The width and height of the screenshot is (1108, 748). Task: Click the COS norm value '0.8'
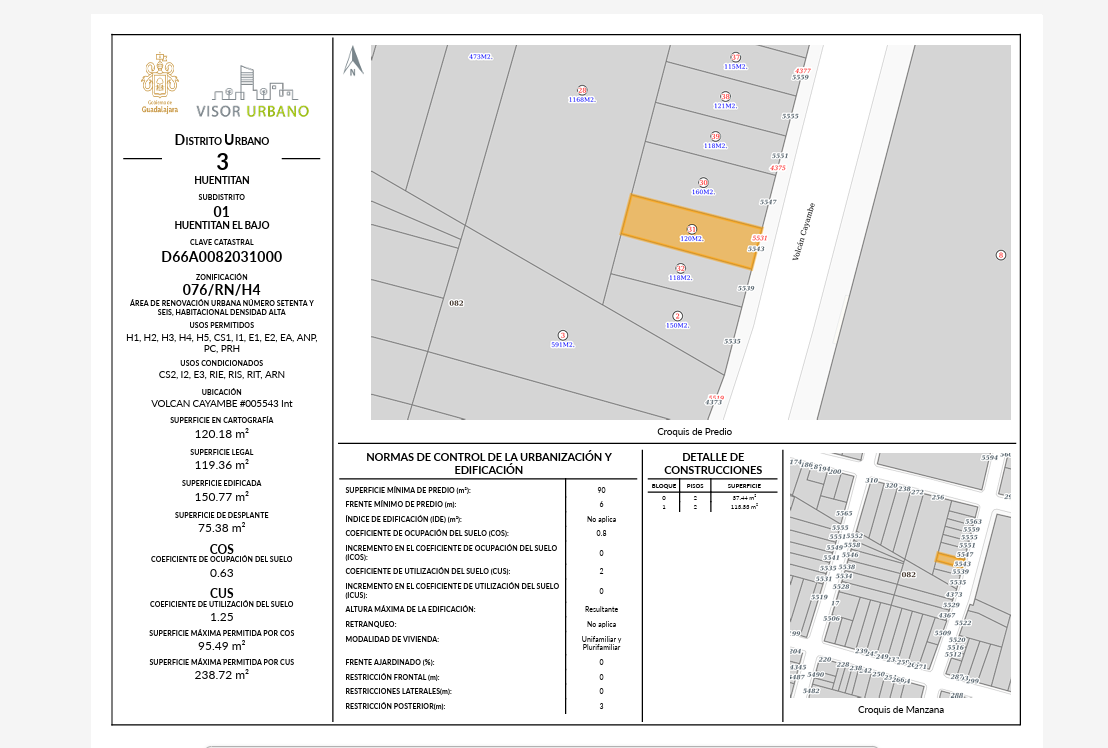point(601,533)
